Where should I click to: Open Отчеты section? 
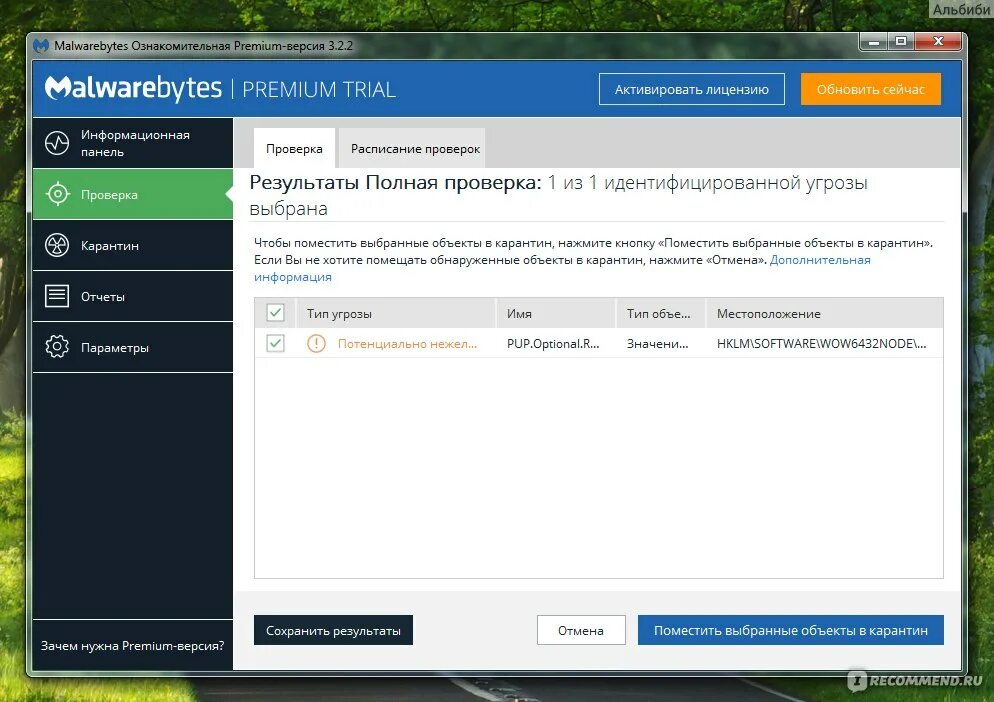(133, 296)
